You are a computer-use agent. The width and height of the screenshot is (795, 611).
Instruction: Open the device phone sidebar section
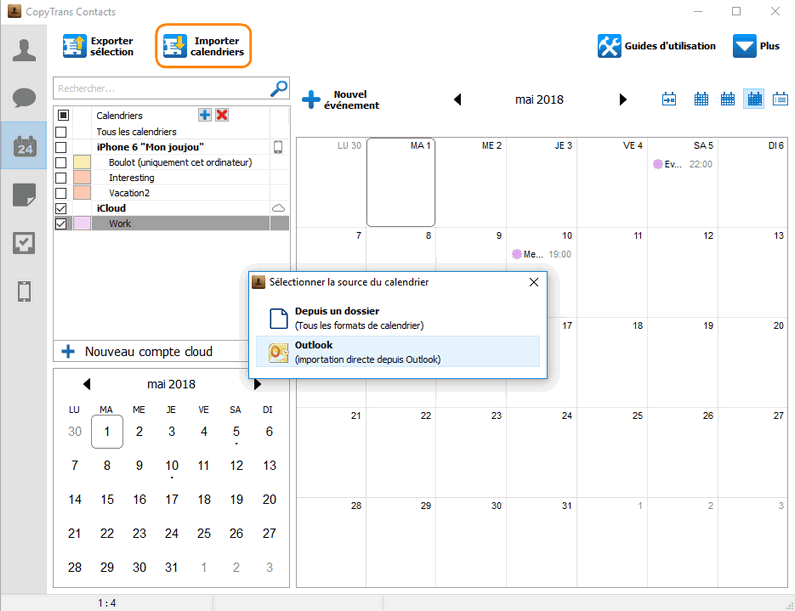24,292
